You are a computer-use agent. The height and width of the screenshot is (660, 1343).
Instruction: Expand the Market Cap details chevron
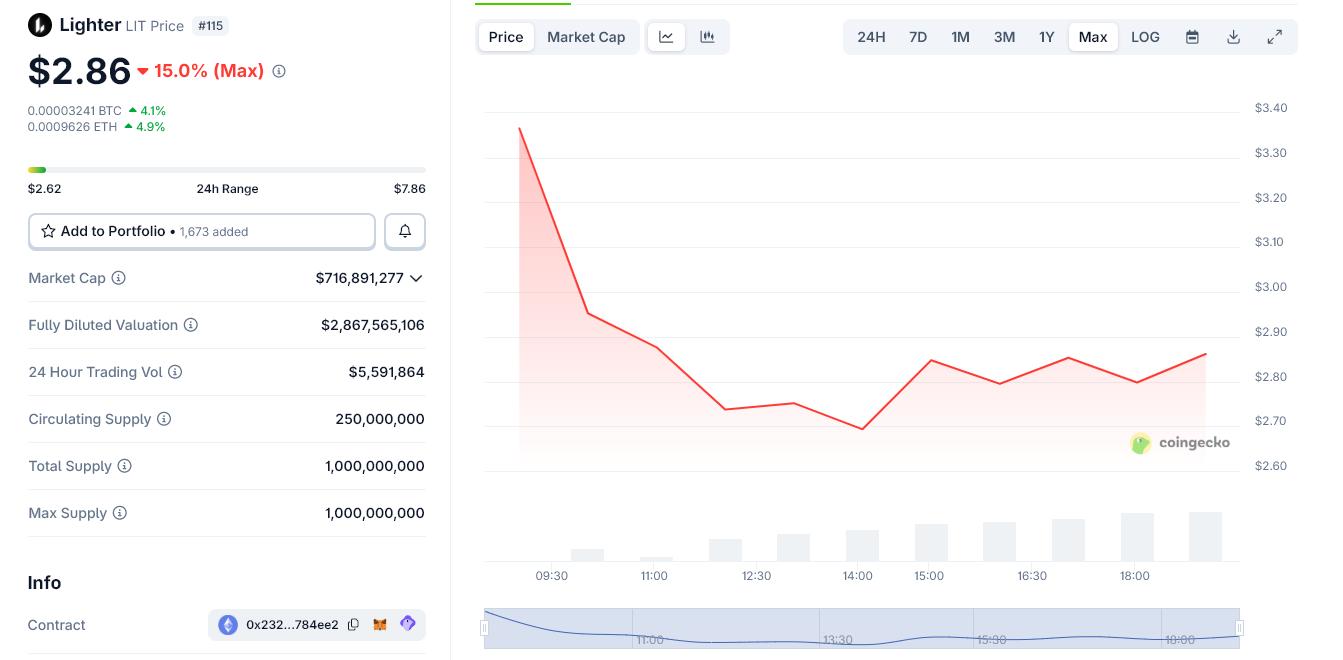(x=416, y=278)
